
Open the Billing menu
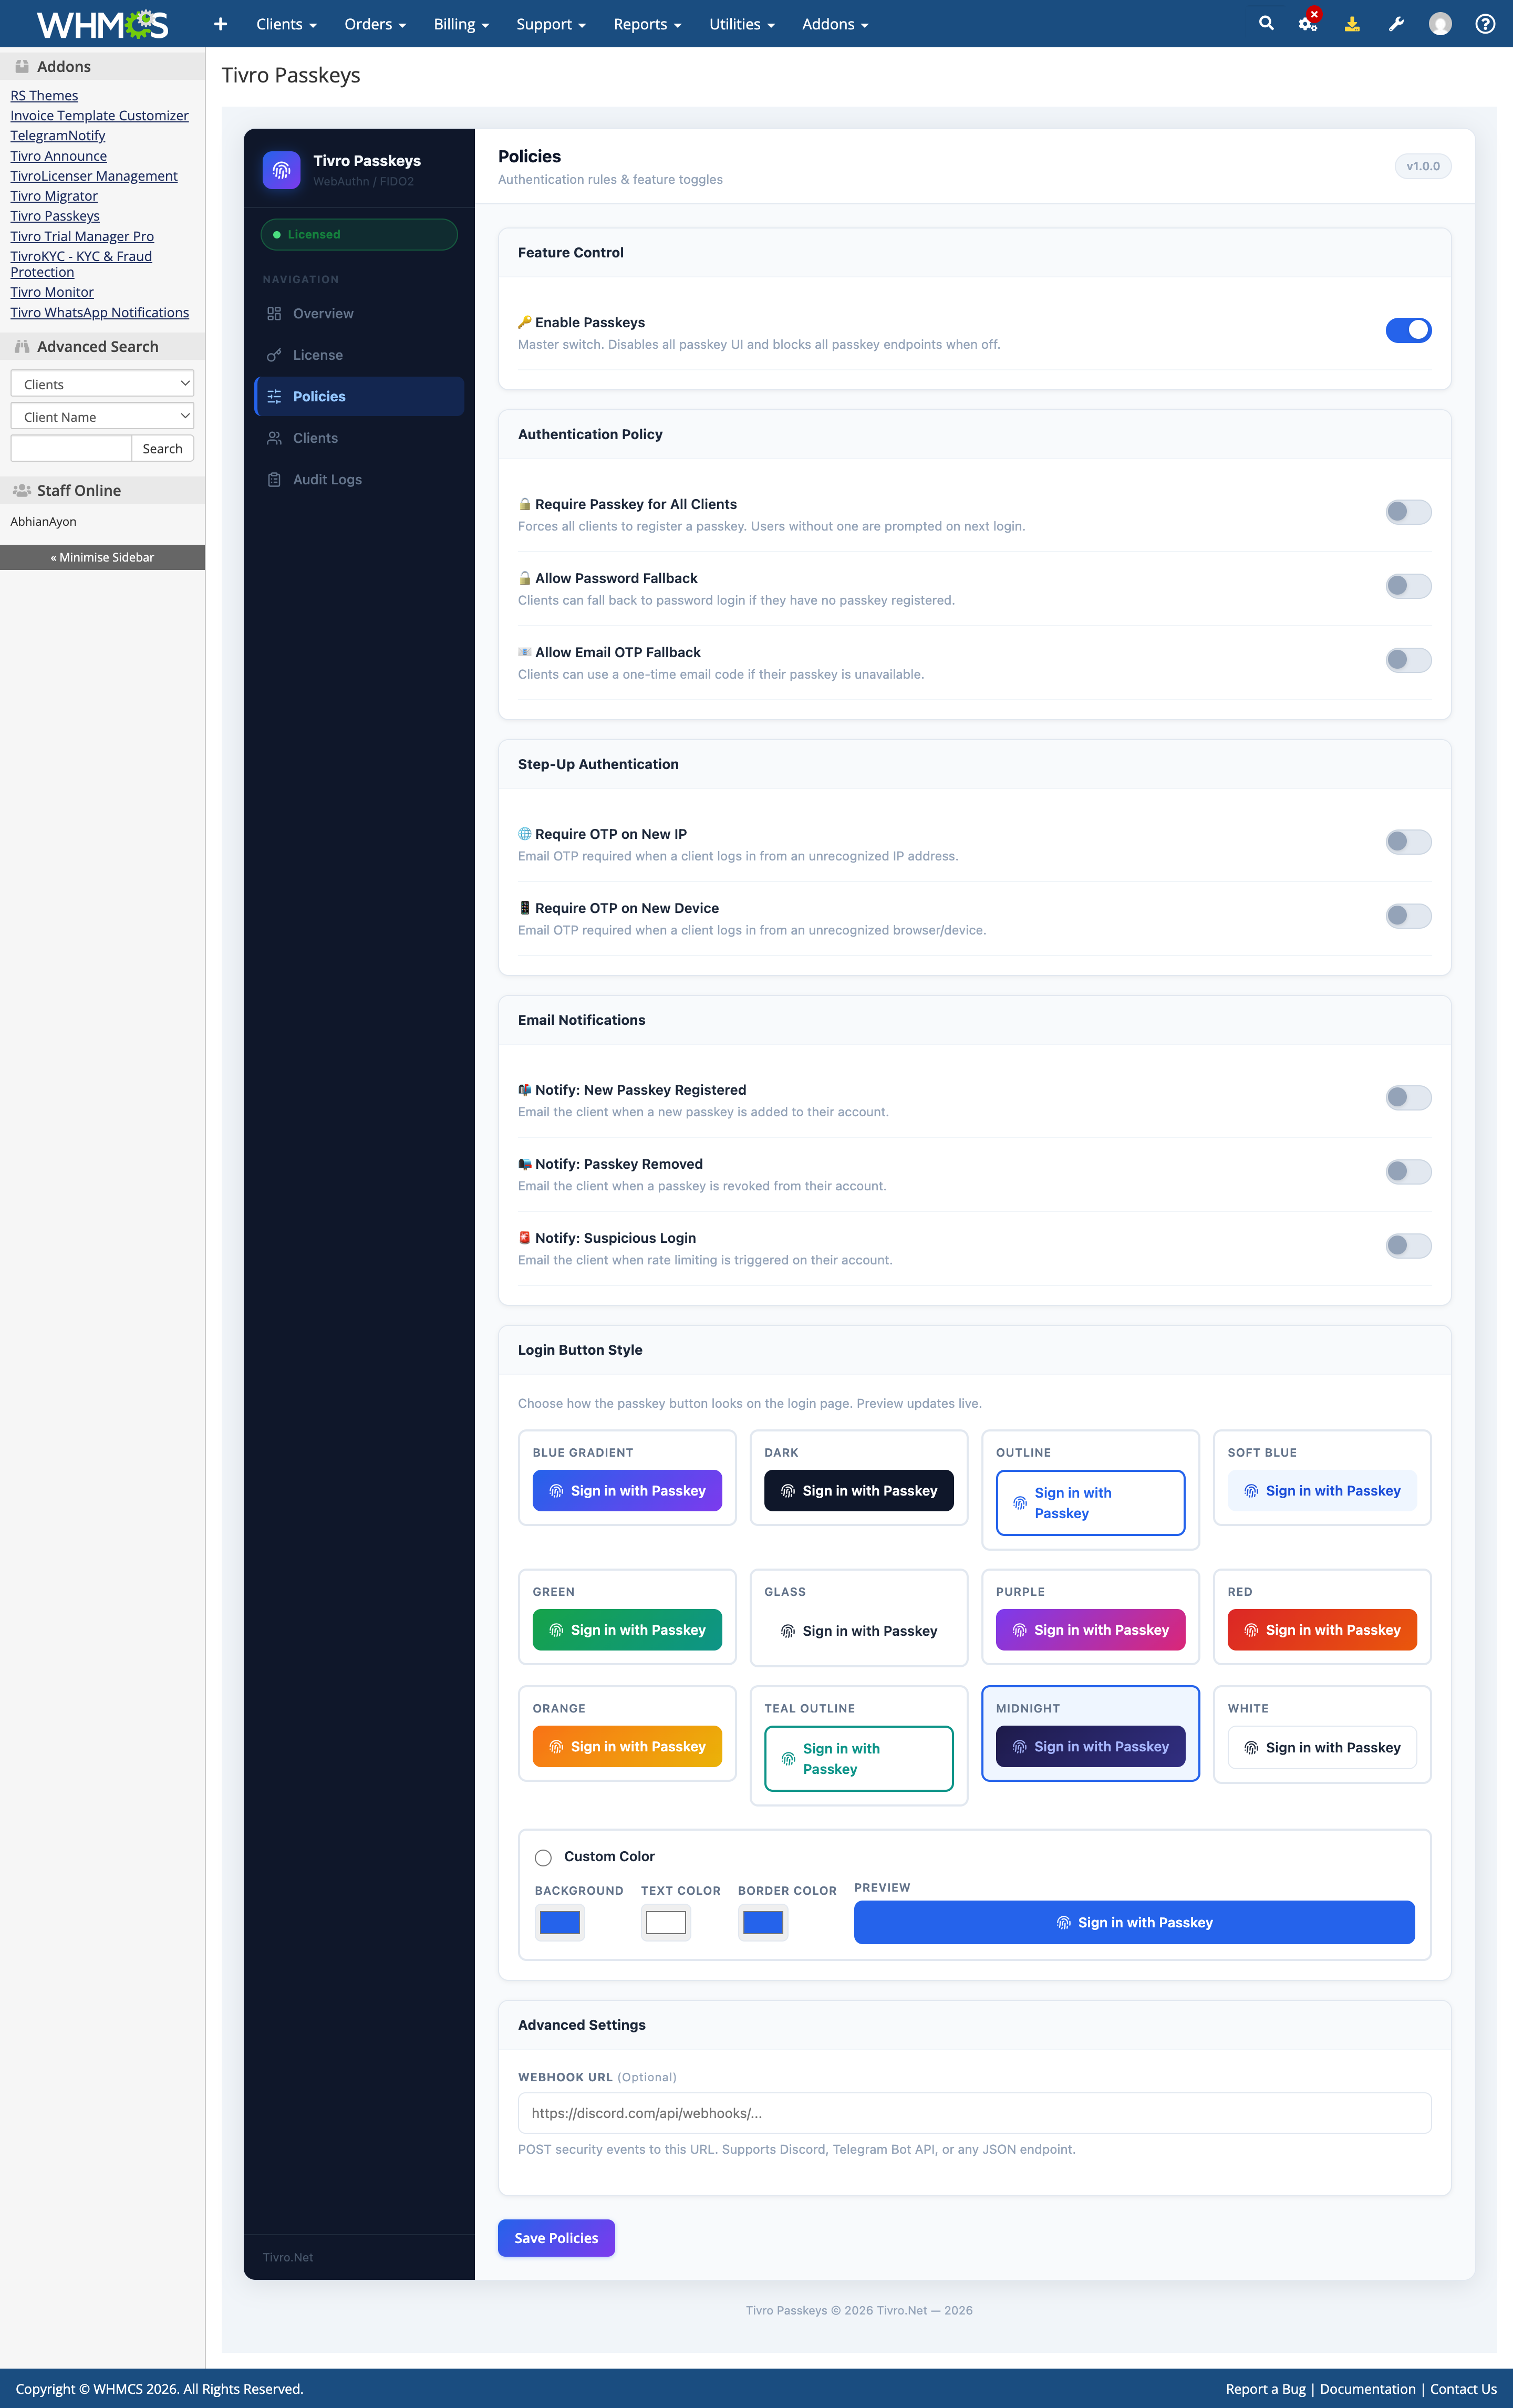click(460, 23)
